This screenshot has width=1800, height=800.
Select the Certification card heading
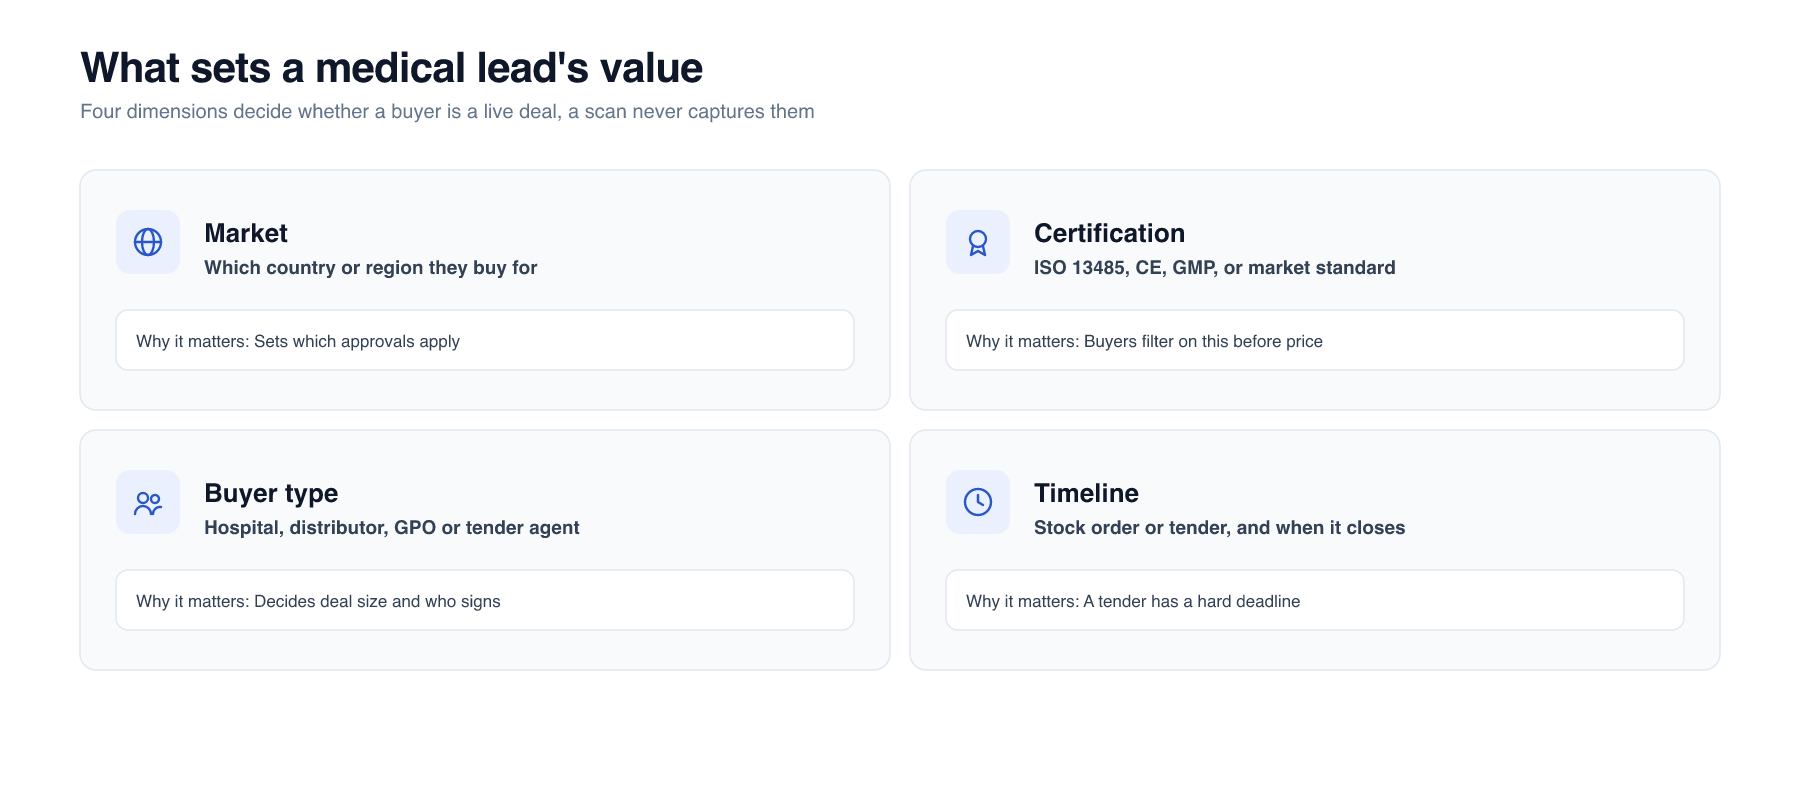point(1109,233)
